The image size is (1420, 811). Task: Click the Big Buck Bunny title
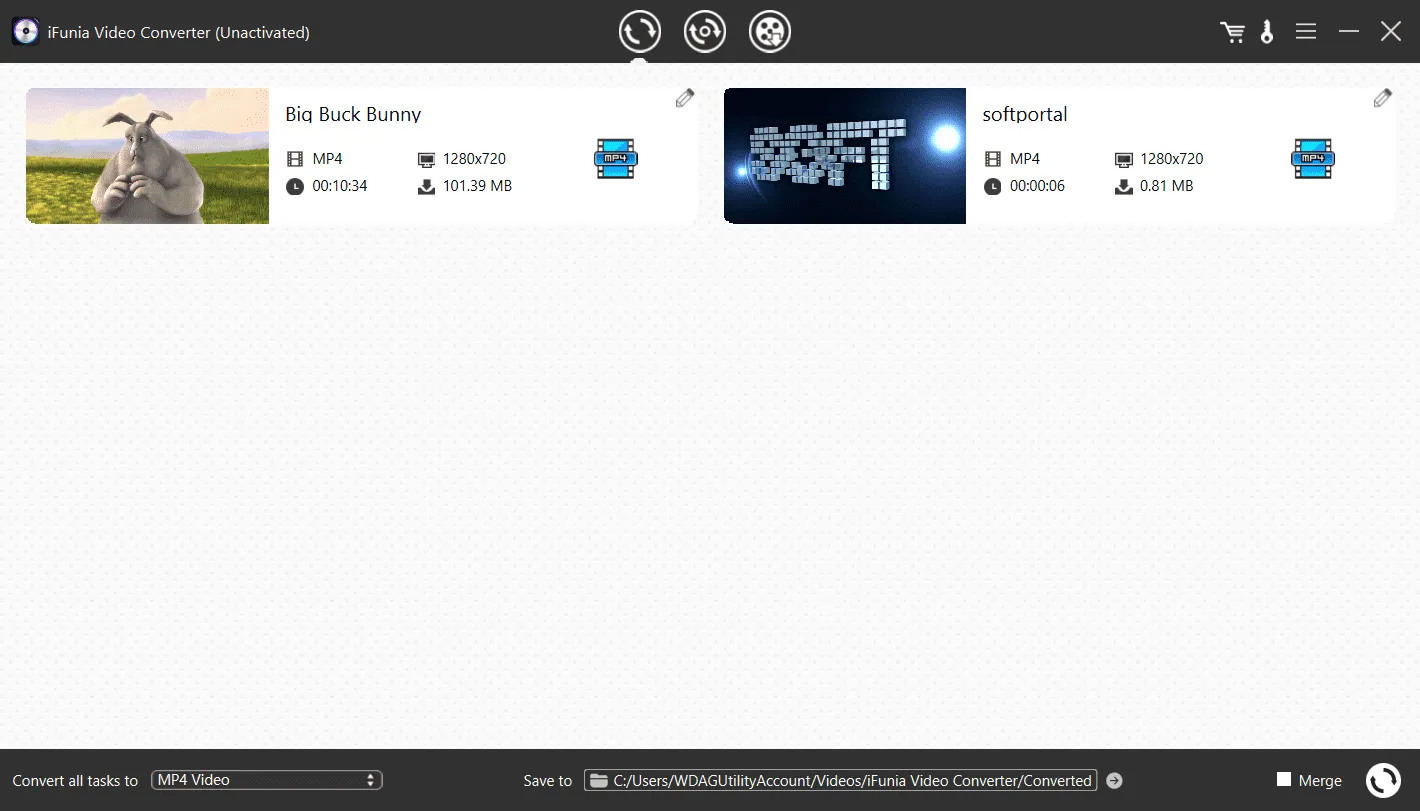pos(353,114)
